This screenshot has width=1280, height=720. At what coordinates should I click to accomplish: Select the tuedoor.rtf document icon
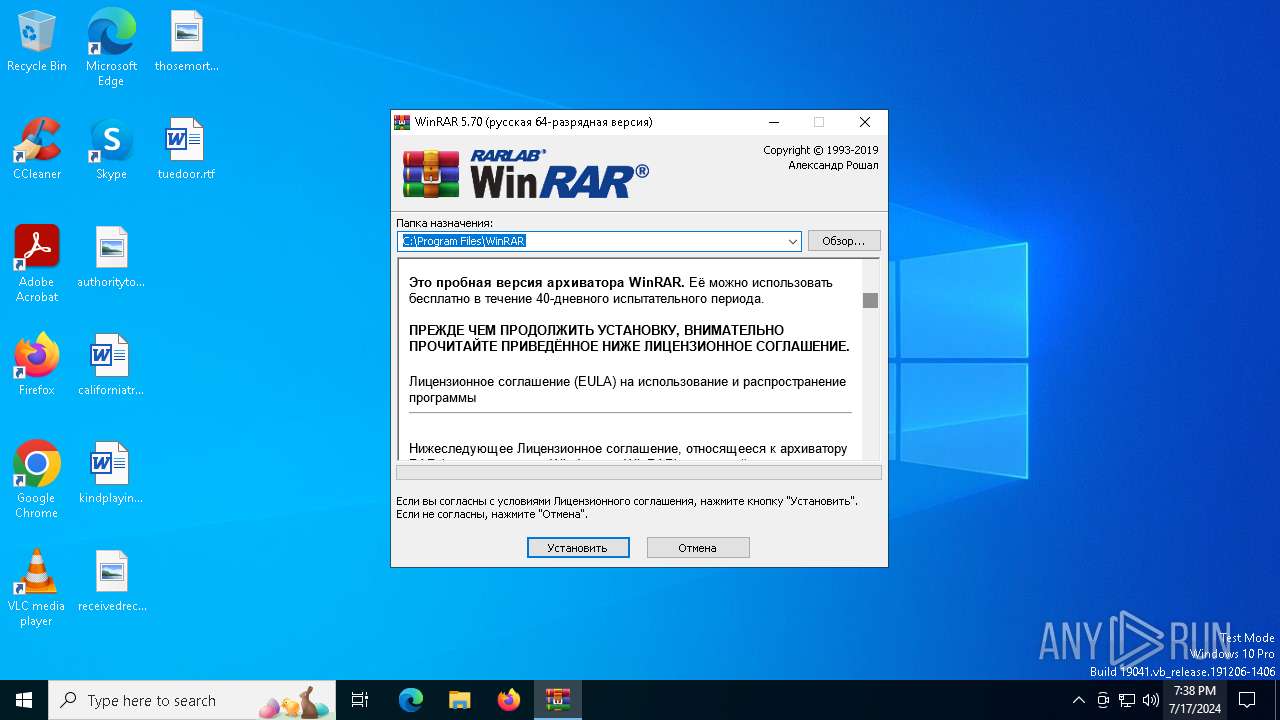[186, 150]
